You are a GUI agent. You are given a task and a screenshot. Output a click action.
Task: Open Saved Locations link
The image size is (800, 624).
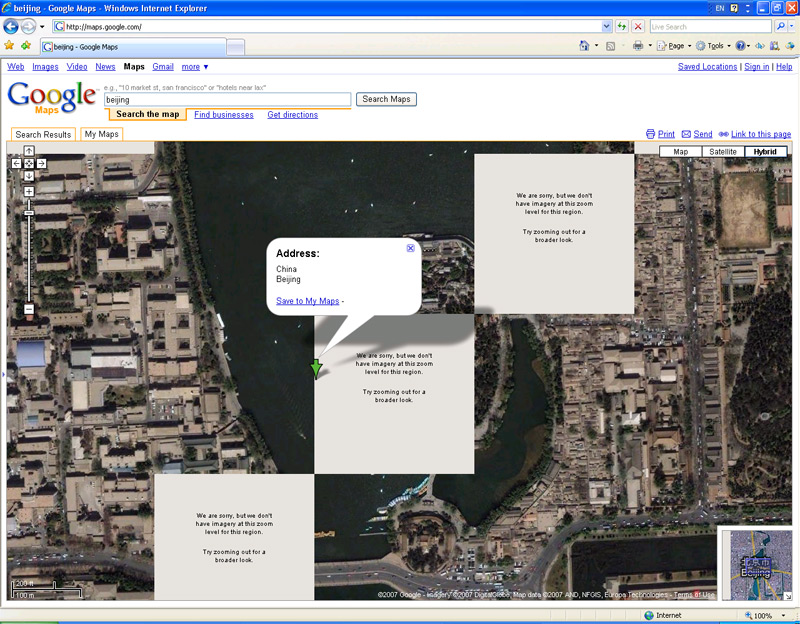(x=707, y=67)
